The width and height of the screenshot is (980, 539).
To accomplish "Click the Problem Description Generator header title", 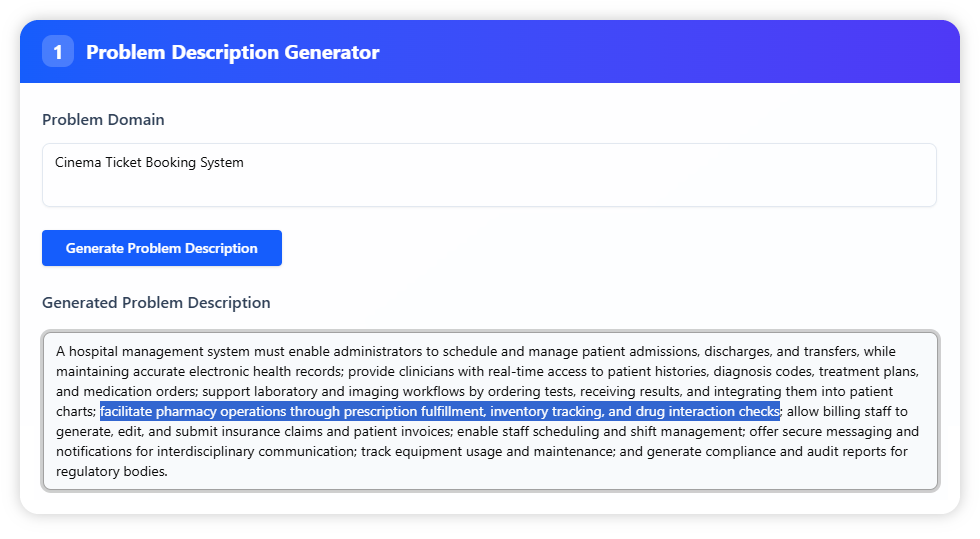I will [x=233, y=52].
